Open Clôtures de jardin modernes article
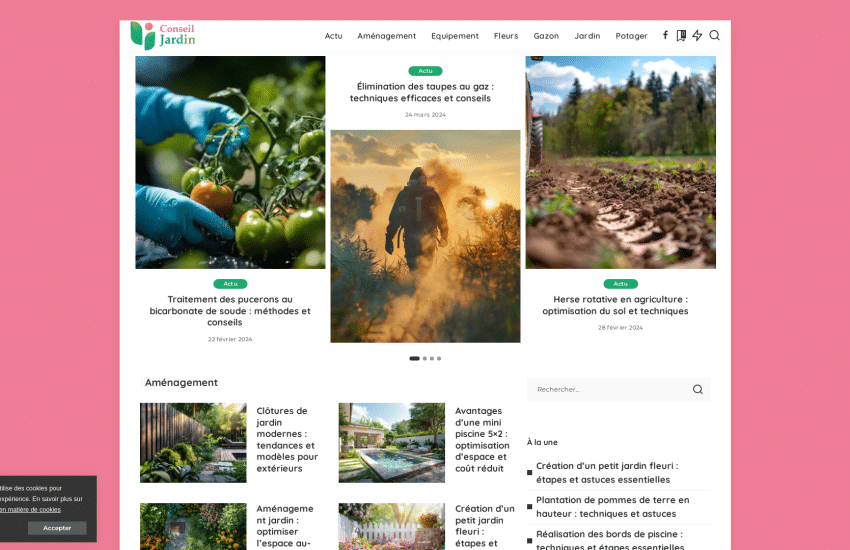 286,439
